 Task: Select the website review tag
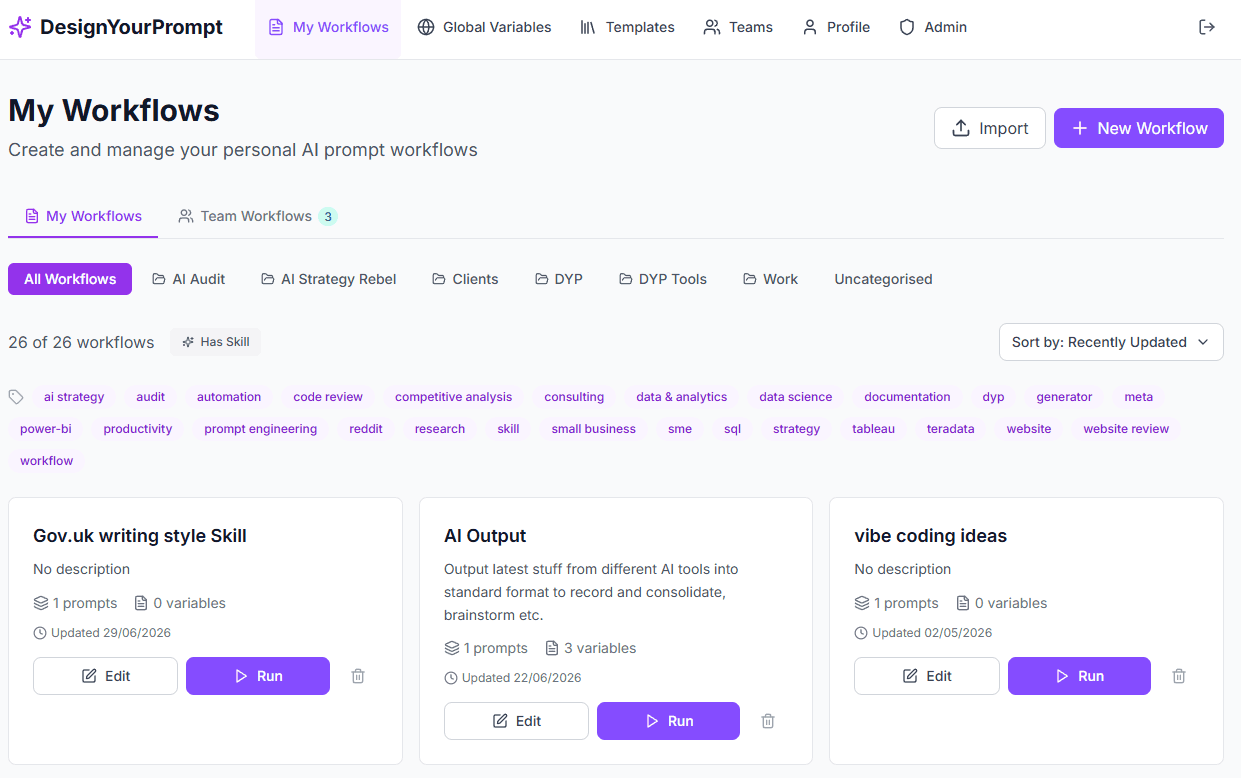click(1126, 429)
